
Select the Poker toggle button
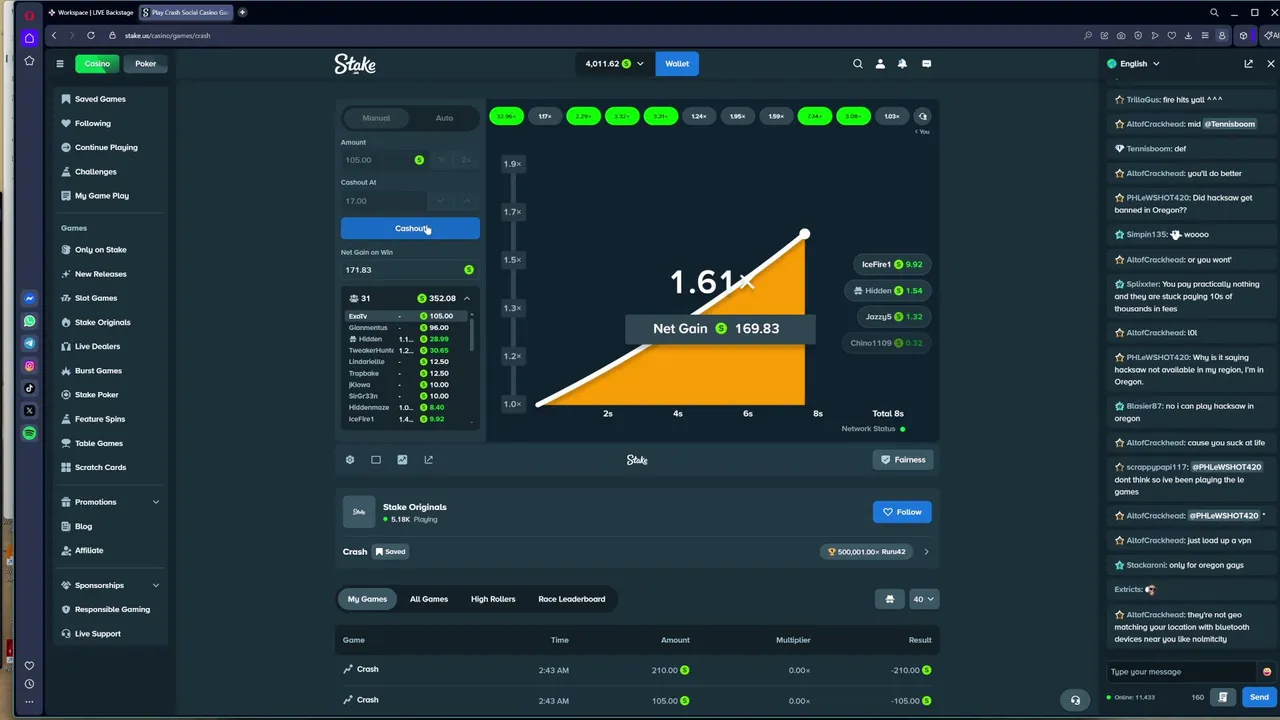coord(146,64)
